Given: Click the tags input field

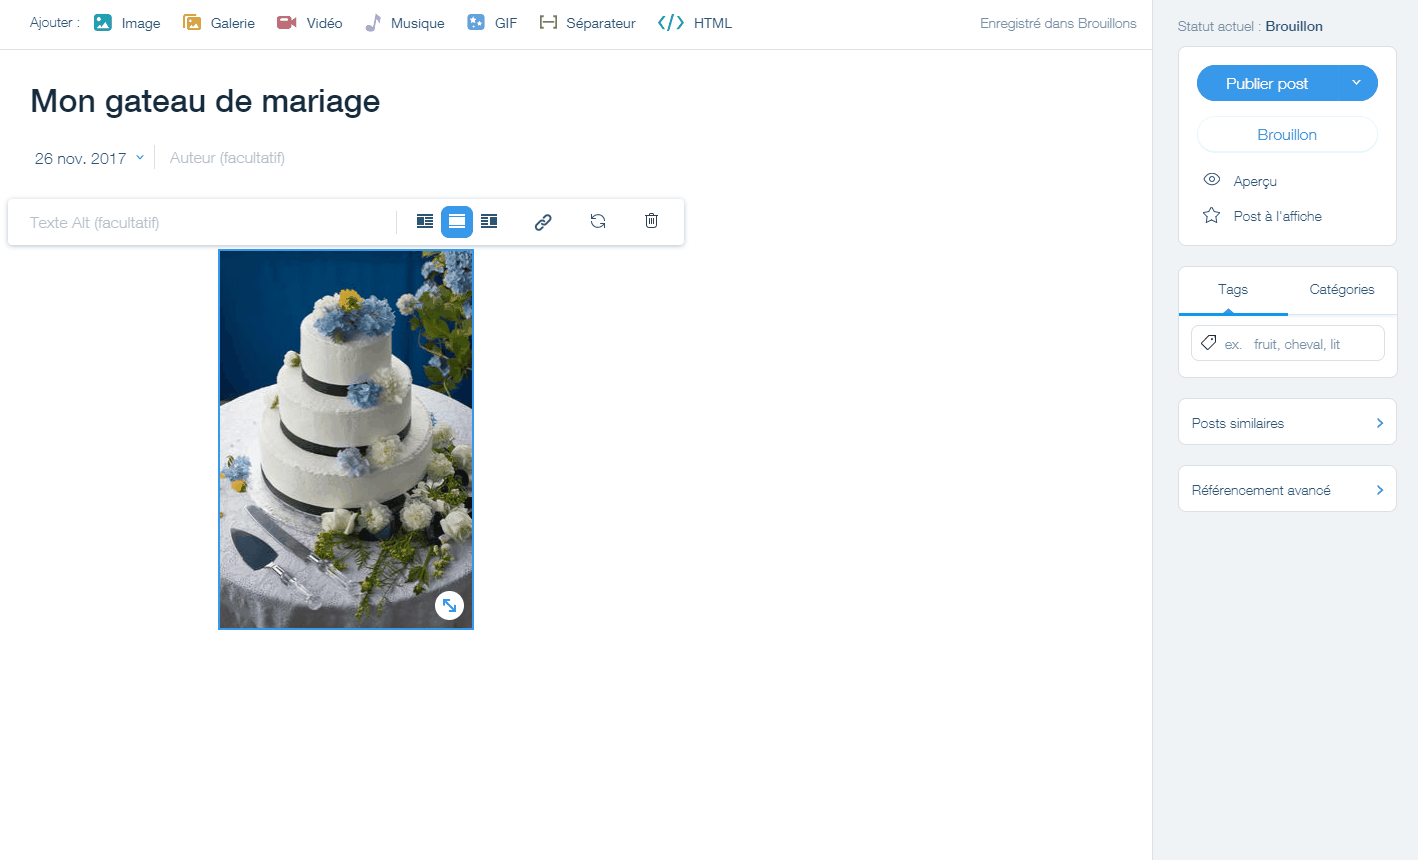Looking at the screenshot, I should coord(1288,343).
